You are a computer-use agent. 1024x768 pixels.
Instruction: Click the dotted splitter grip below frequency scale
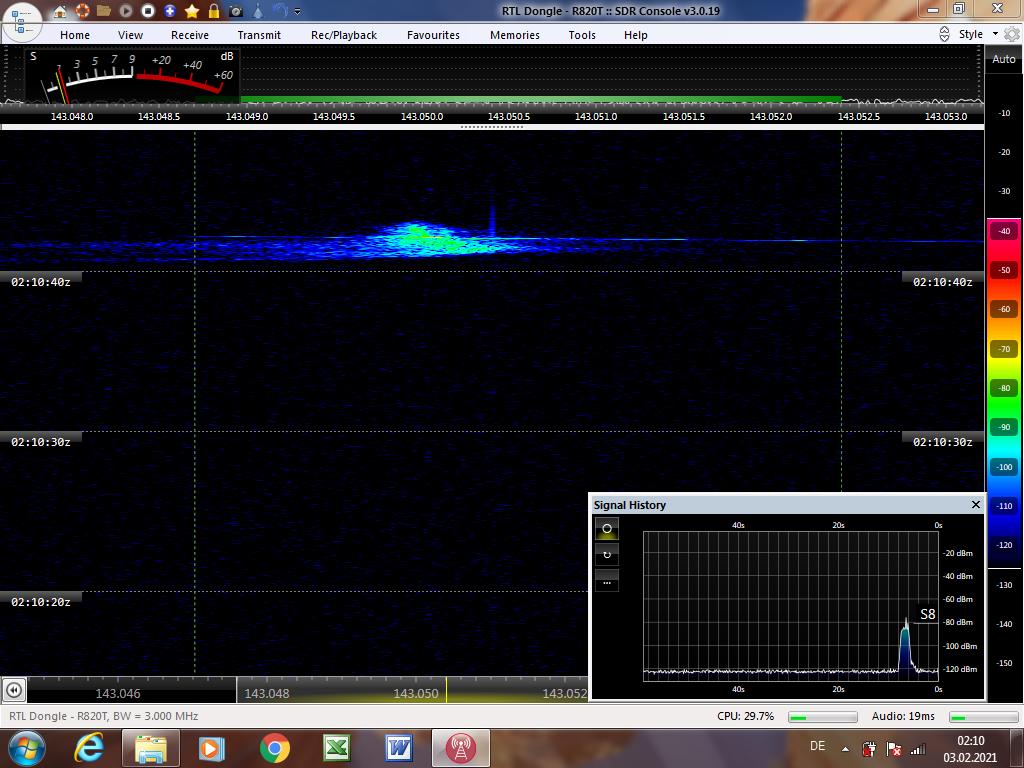click(x=492, y=127)
